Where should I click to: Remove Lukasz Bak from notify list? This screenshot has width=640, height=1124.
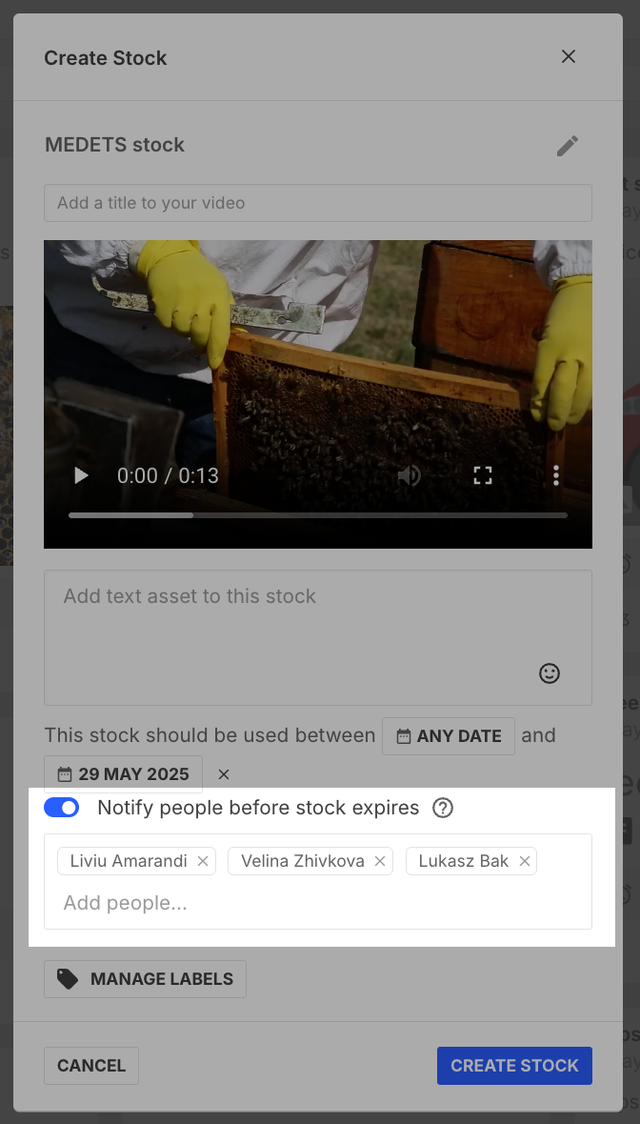tap(525, 861)
